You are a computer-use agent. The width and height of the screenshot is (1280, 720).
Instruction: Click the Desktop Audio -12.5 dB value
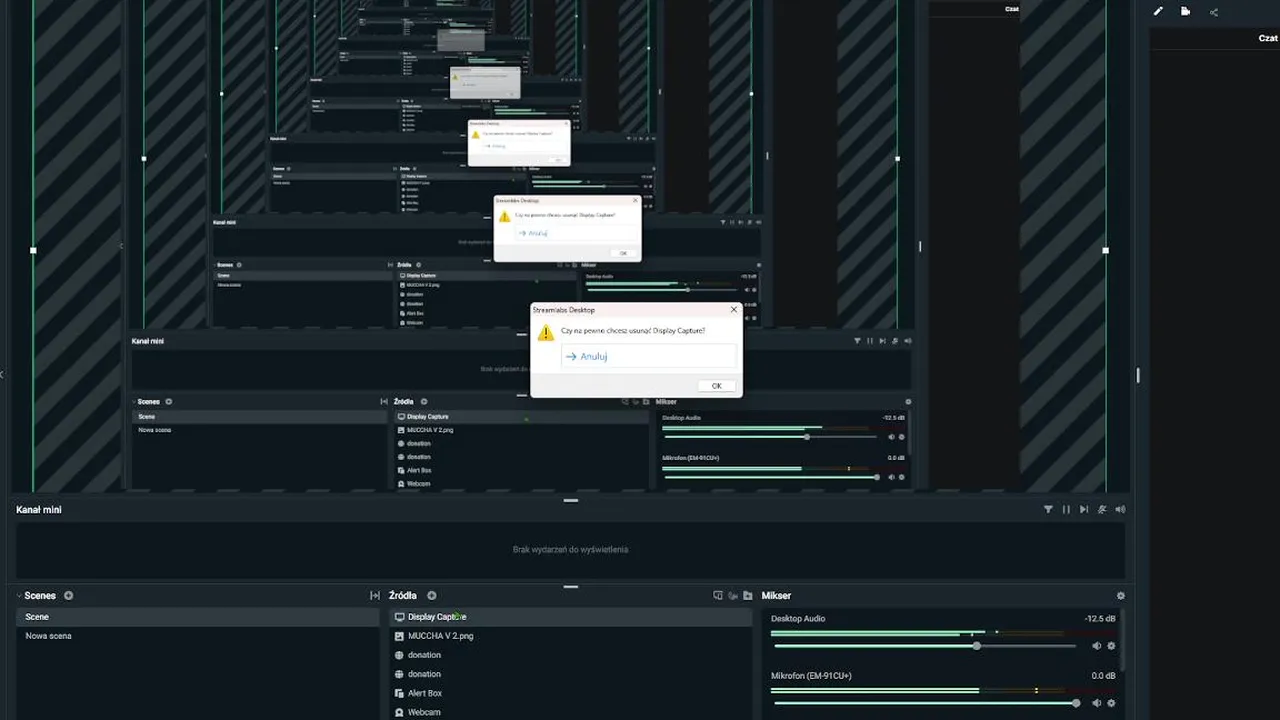click(1100, 619)
